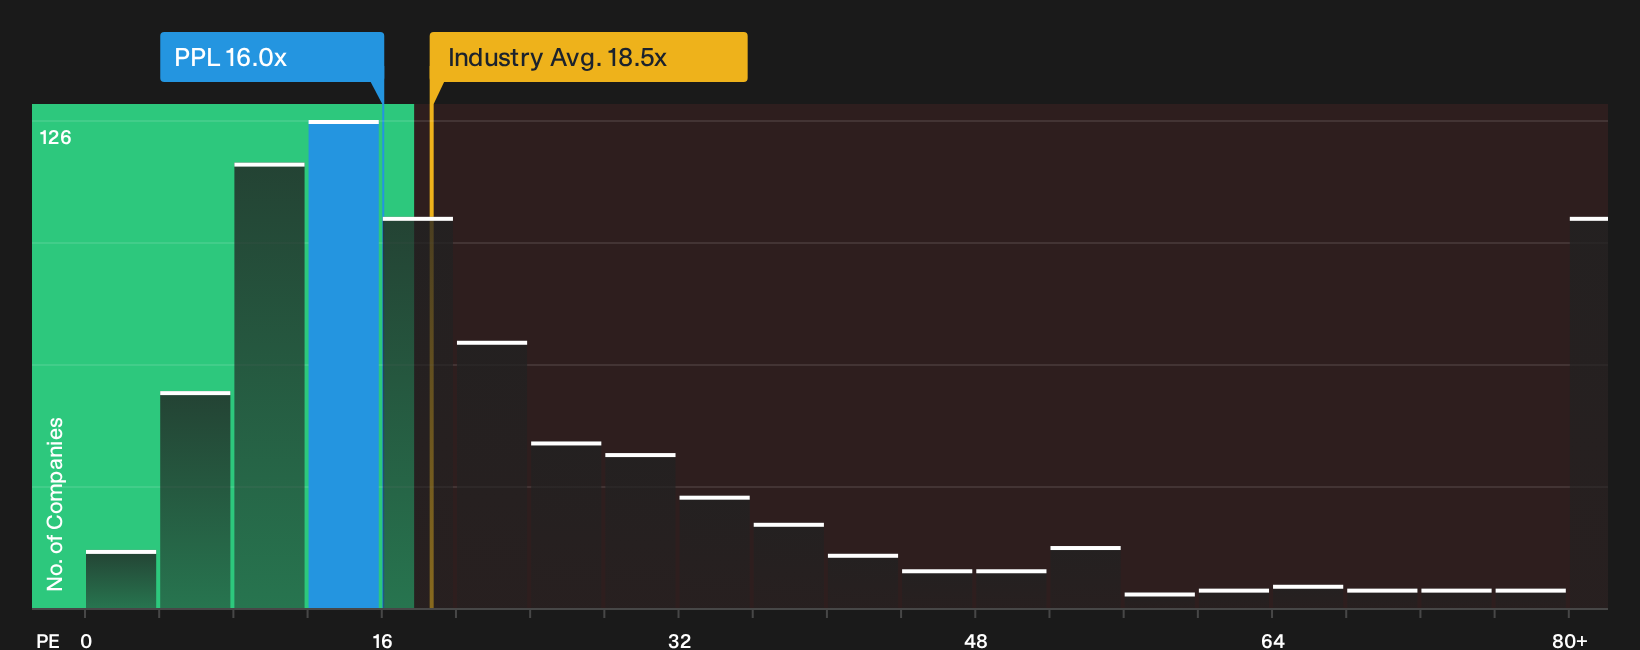Click the '16' x-axis tick label
Screen dimensions: 1640x650
point(382,640)
